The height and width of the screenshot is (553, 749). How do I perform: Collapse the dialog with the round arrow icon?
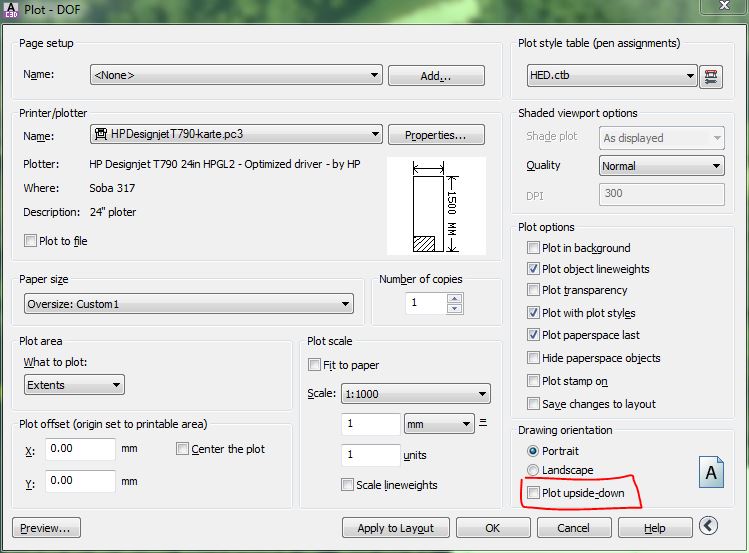[709, 526]
